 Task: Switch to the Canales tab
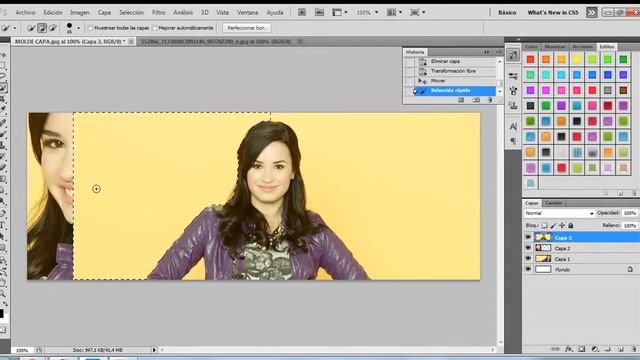pyautogui.click(x=553, y=203)
